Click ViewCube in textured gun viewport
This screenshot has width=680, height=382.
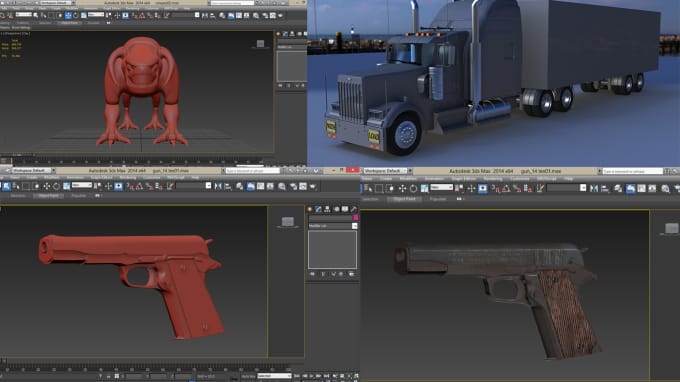671,228
